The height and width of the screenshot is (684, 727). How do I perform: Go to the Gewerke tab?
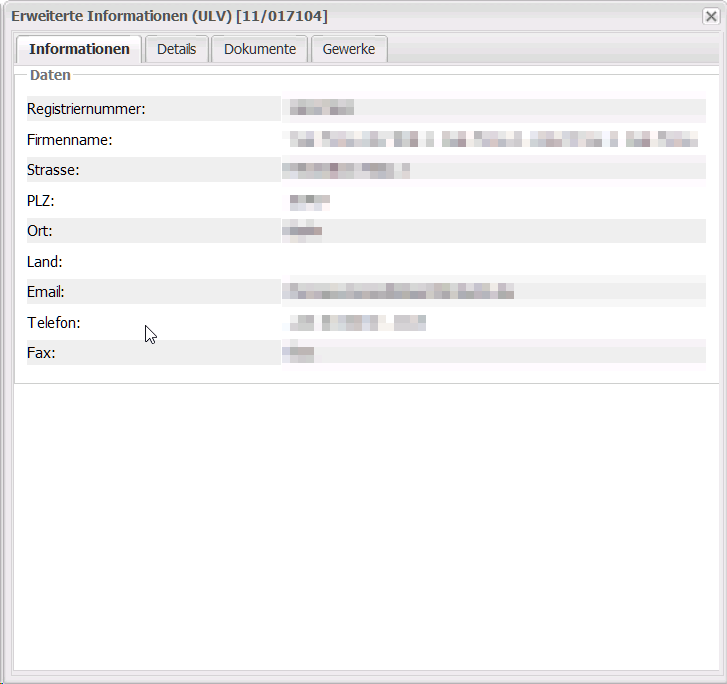[x=348, y=49]
